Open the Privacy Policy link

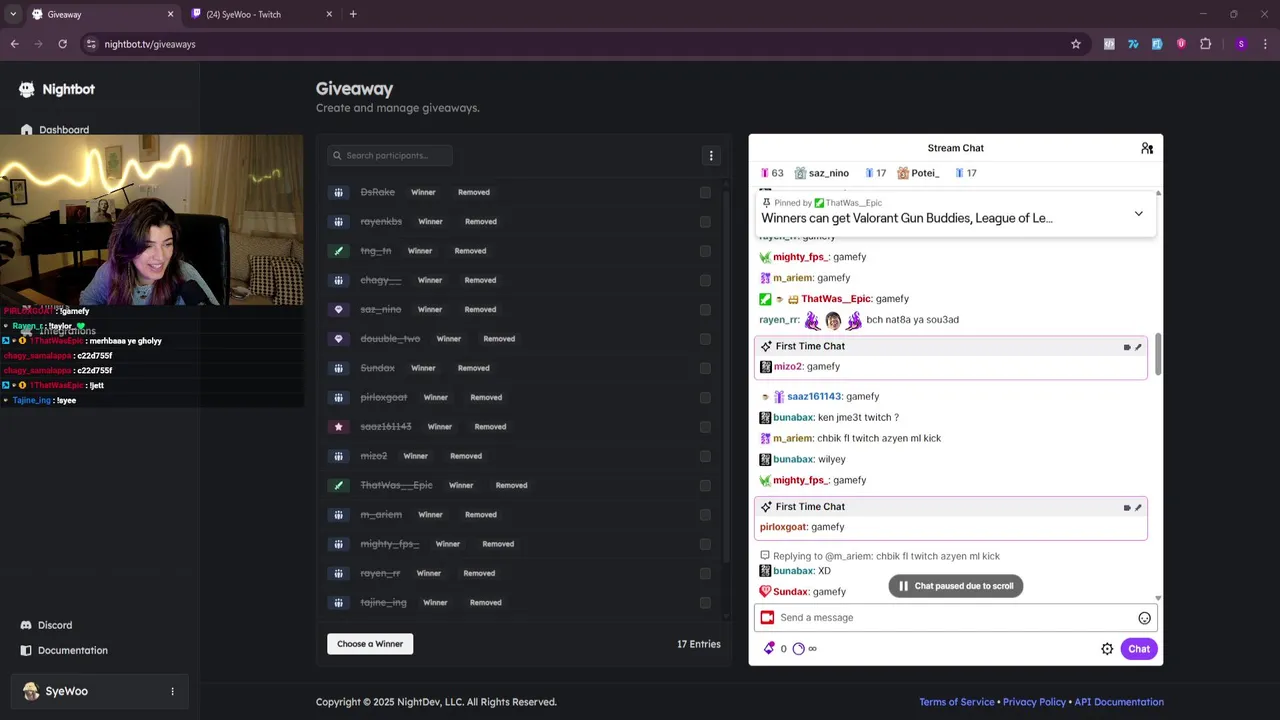[x=1034, y=702]
